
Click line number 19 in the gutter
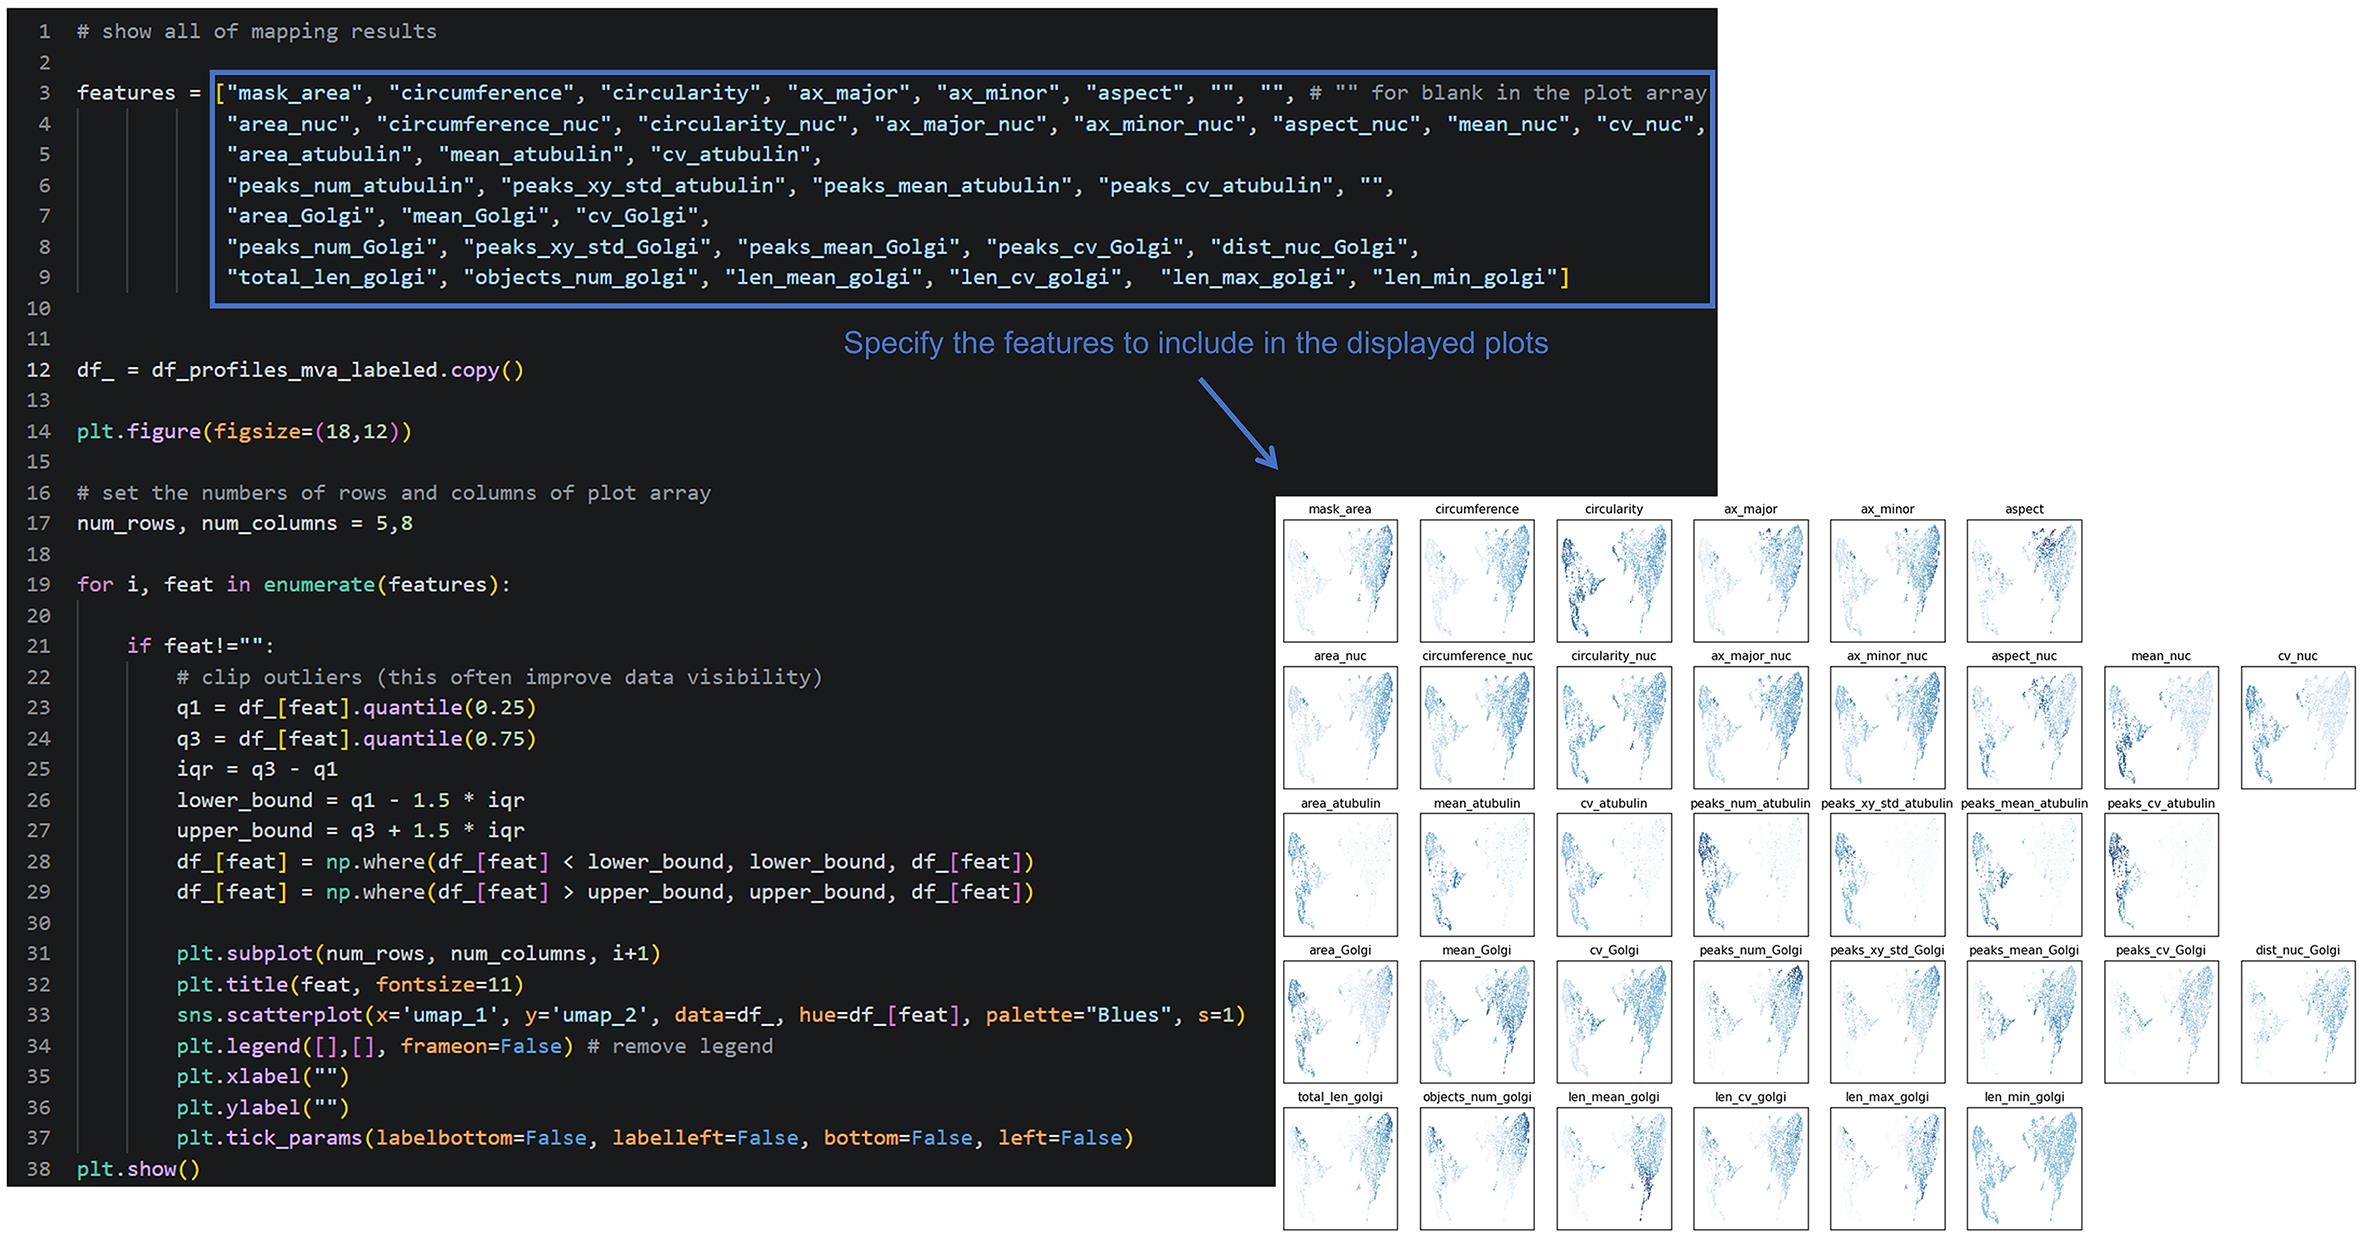pos(38,584)
